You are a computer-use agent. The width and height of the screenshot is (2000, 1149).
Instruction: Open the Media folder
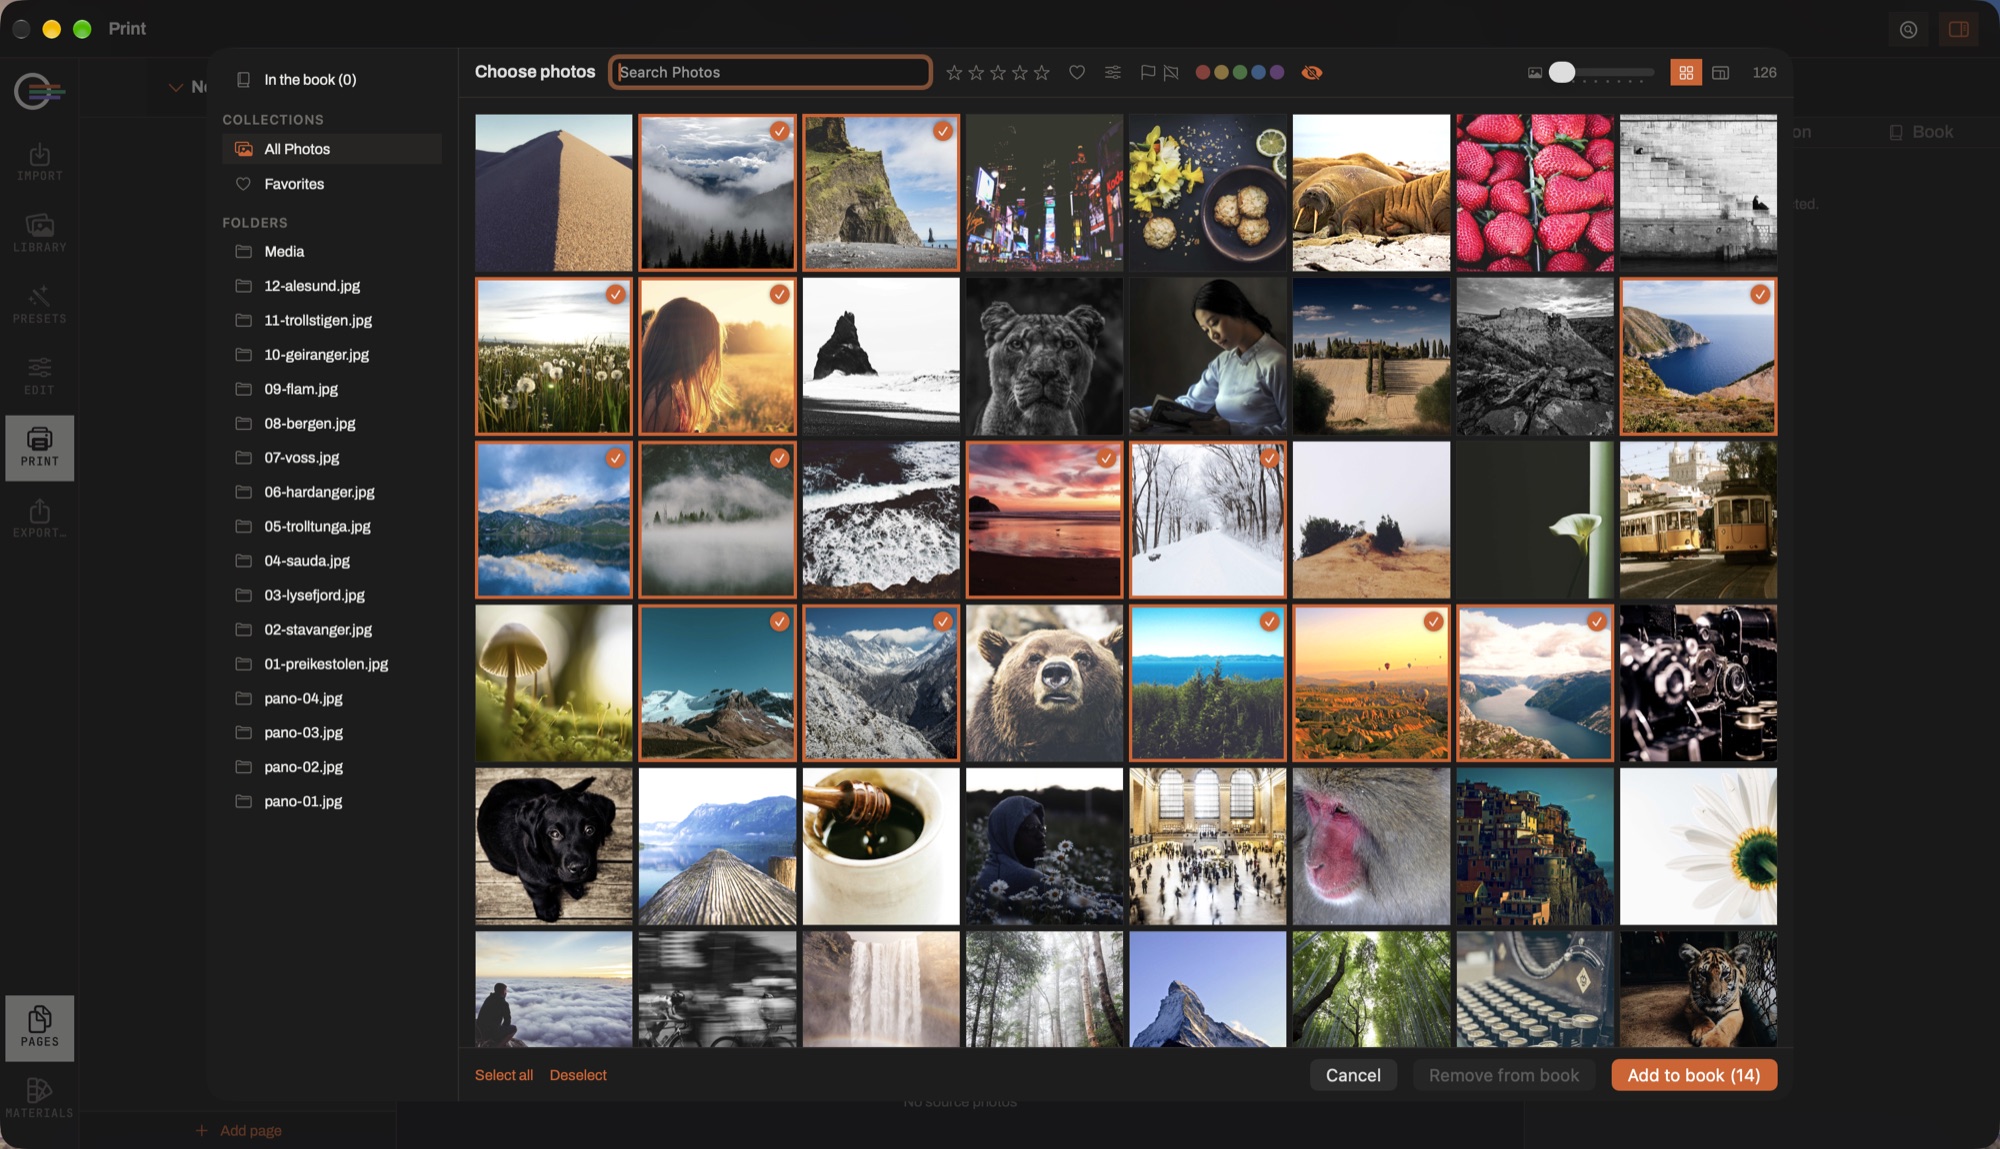(332, 251)
